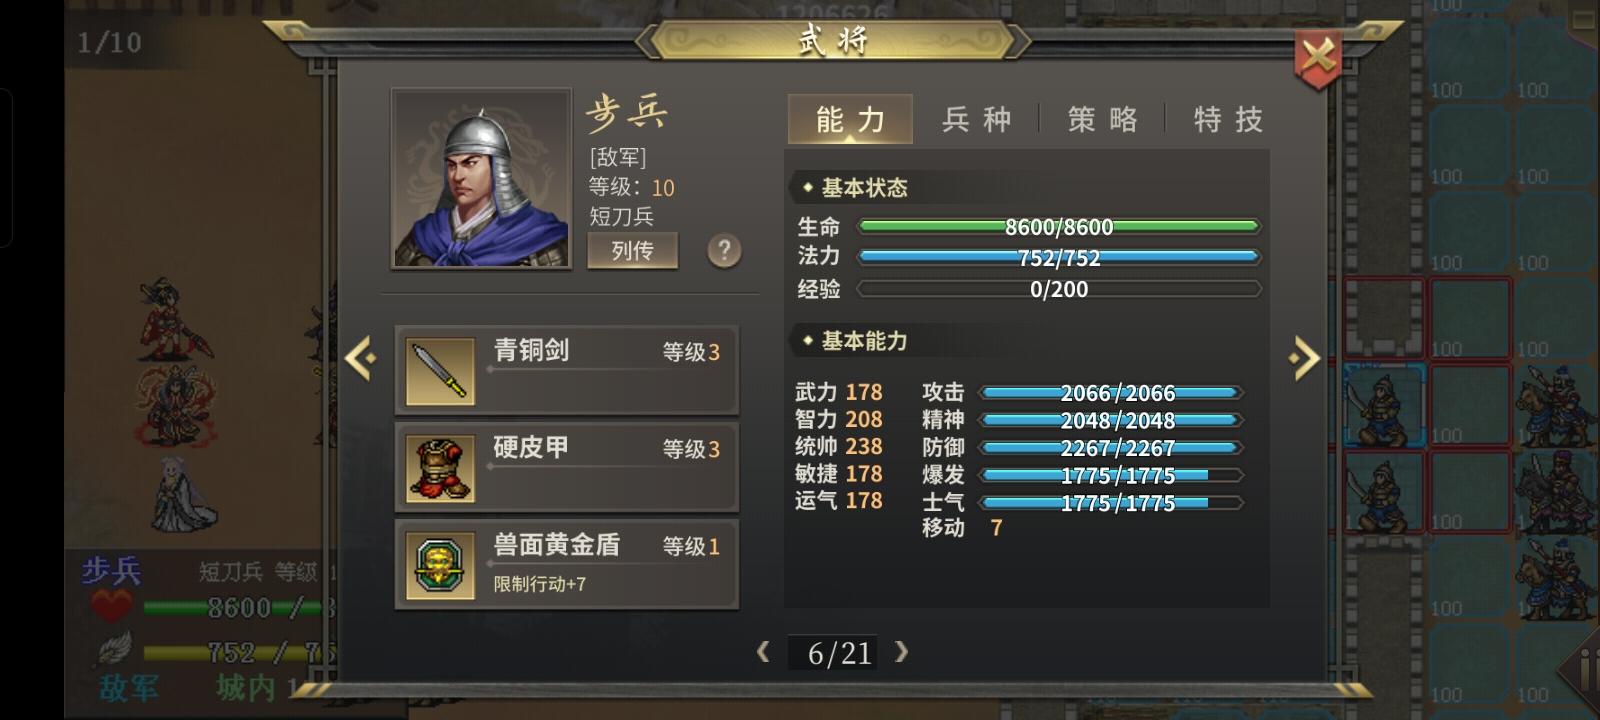Click the hard leather armor icon
This screenshot has width=1600, height=720.
pyautogui.click(x=441, y=468)
